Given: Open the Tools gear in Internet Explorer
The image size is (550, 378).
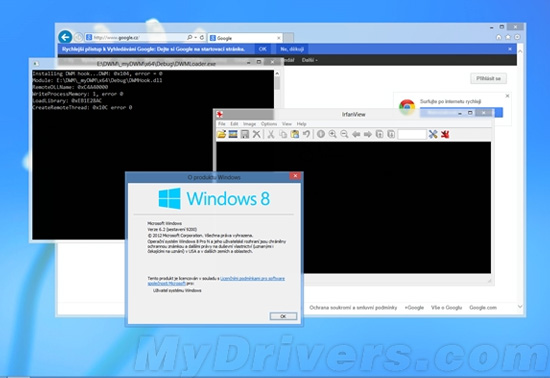Looking at the screenshot, I should coord(517,37).
